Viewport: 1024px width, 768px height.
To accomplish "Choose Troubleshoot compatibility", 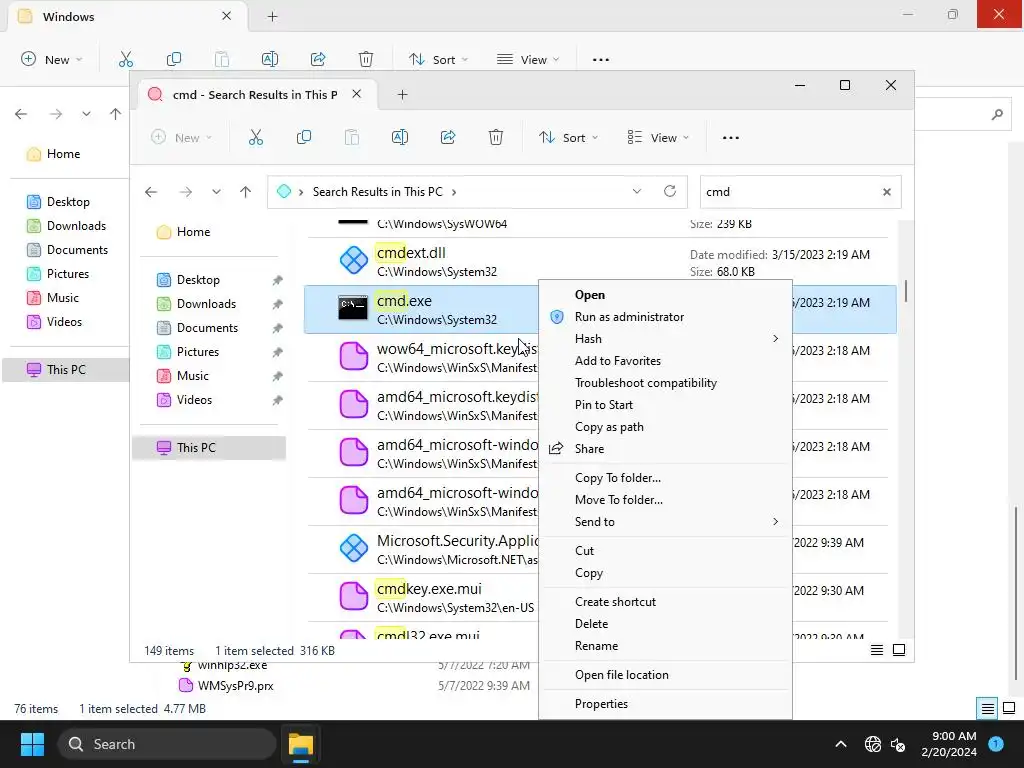I will point(665,383).
